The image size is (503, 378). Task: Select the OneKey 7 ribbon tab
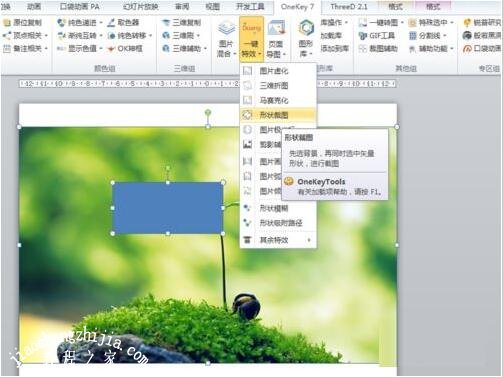point(297,7)
